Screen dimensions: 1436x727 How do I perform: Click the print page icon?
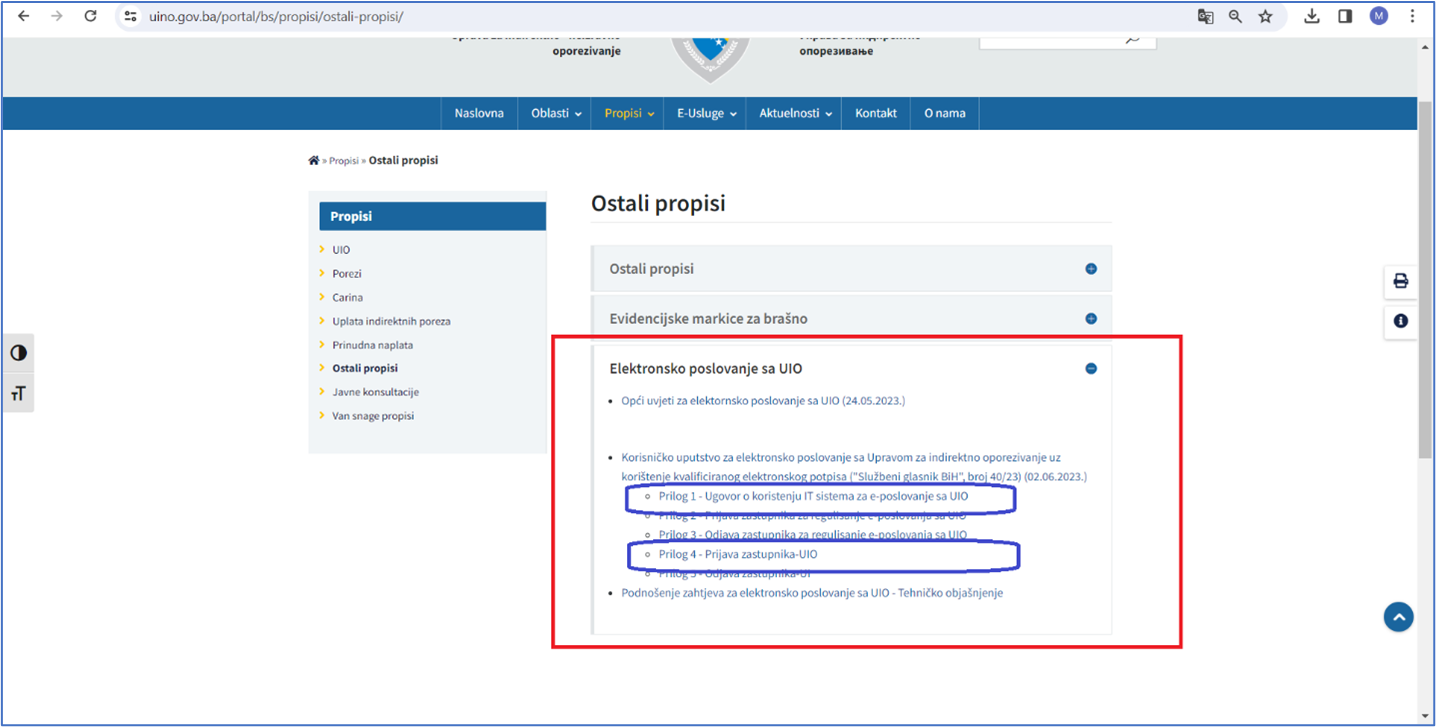click(1400, 282)
